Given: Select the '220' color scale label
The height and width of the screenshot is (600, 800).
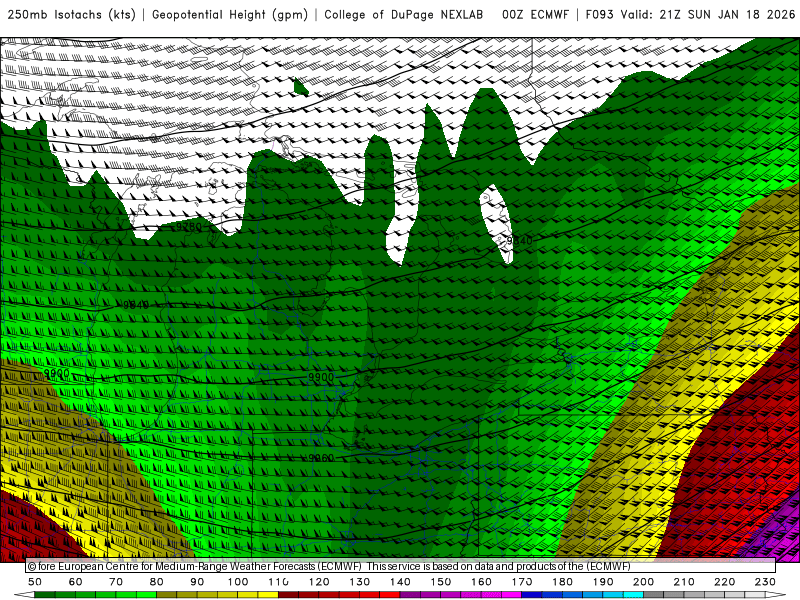Looking at the screenshot, I should pyautogui.click(x=724, y=582).
